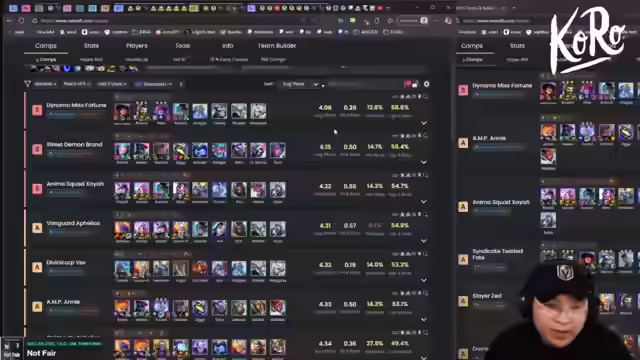This screenshot has height=360, width=640.
Task: Click the A badge beside Syndicate Twisted Fate
Action: click(x=463, y=259)
